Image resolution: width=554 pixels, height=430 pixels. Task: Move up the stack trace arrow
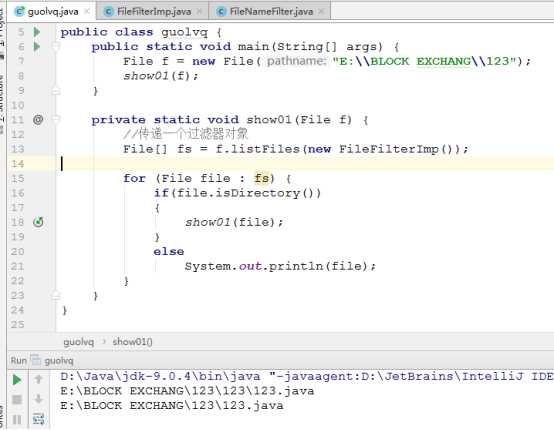tap(39, 379)
